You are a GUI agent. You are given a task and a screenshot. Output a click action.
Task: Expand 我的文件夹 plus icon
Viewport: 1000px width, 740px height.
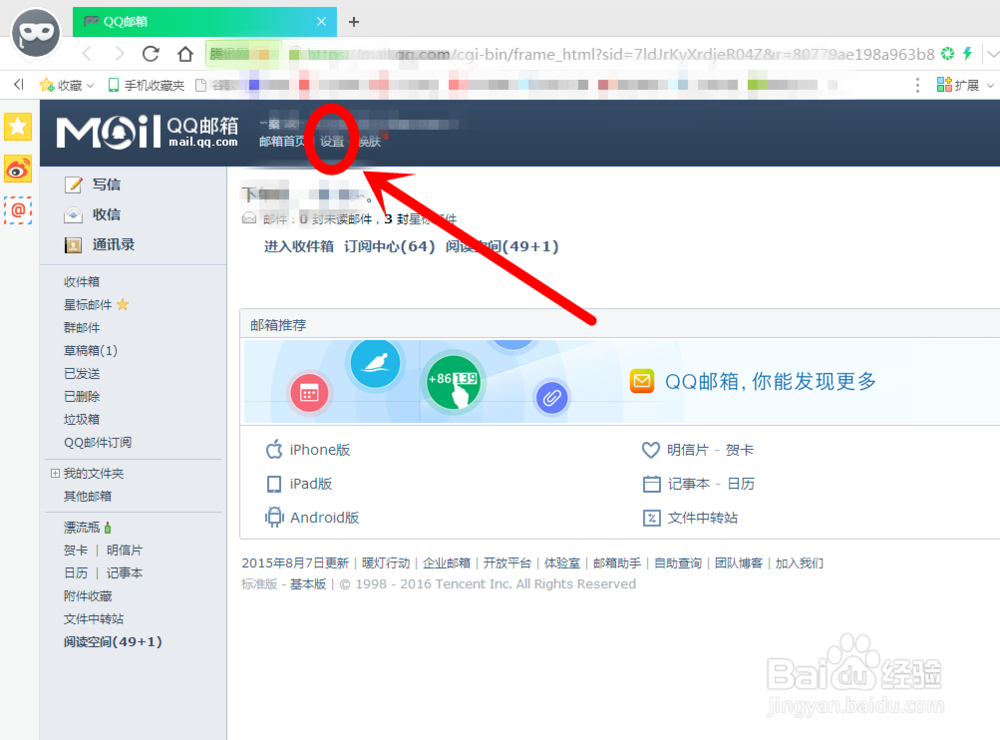tap(55, 473)
